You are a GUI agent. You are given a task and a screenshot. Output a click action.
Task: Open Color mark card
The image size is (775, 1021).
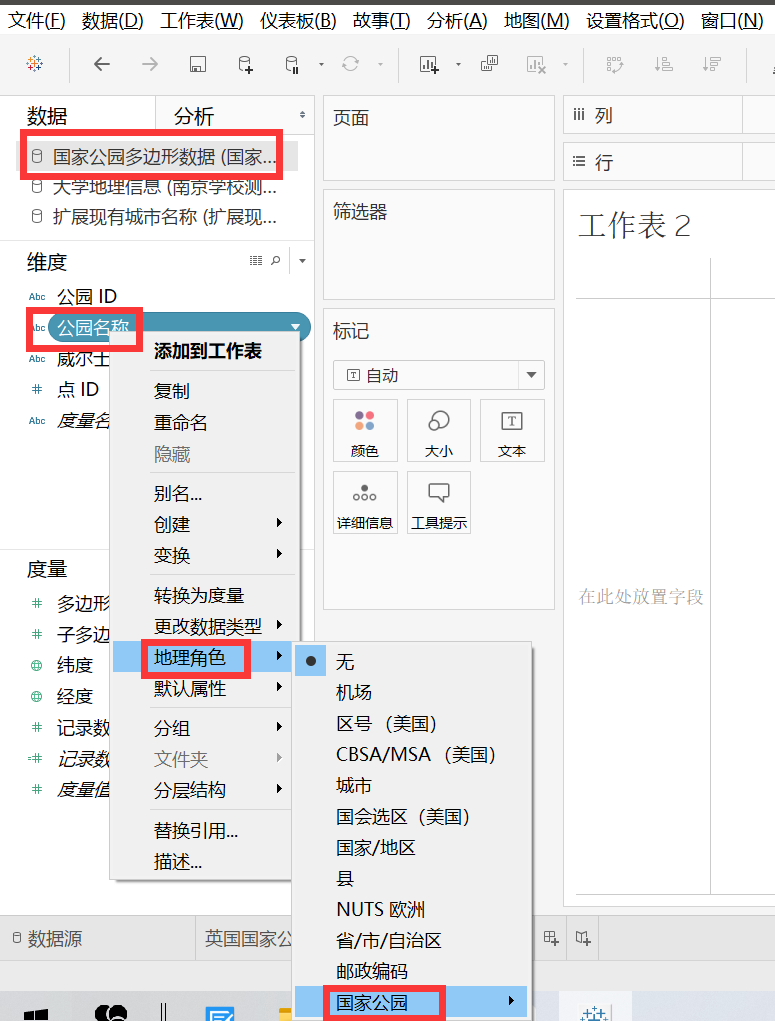(365, 430)
